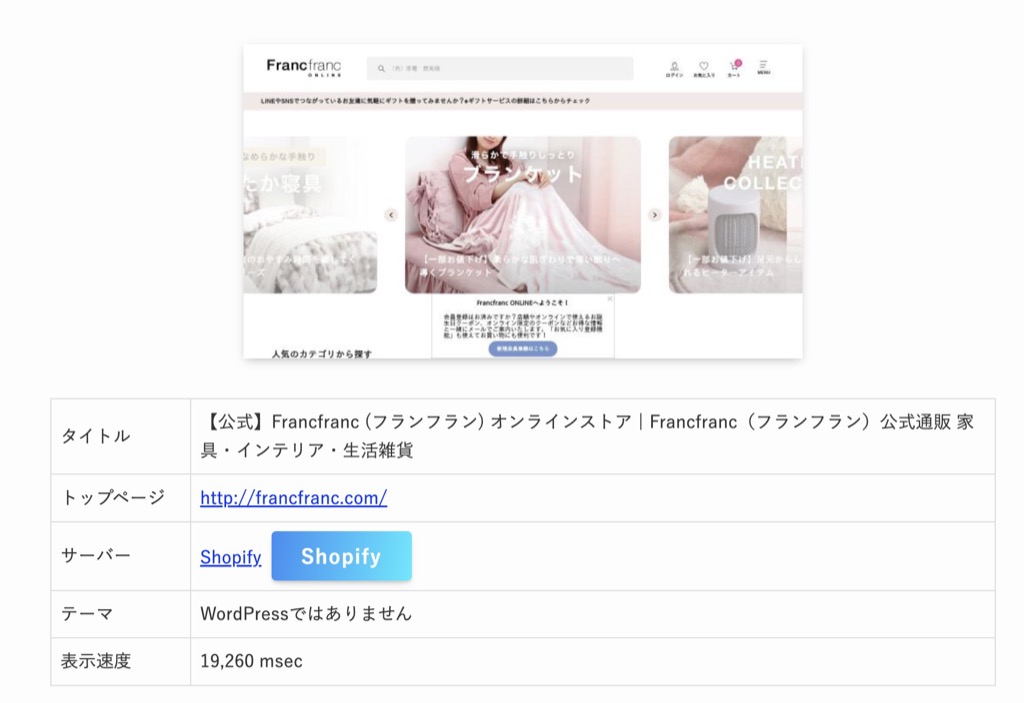The width and height of the screenshot is (1024, 703).
Task: Click into the site search field
Action: point(500,69)
